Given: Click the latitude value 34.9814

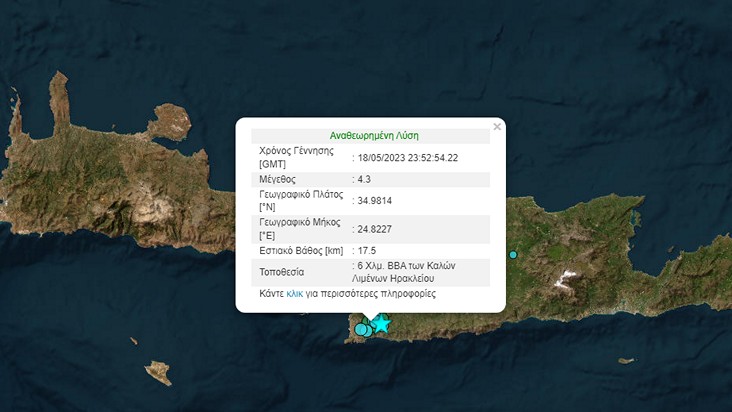Looking at the screenshot, I should [376, 200].
